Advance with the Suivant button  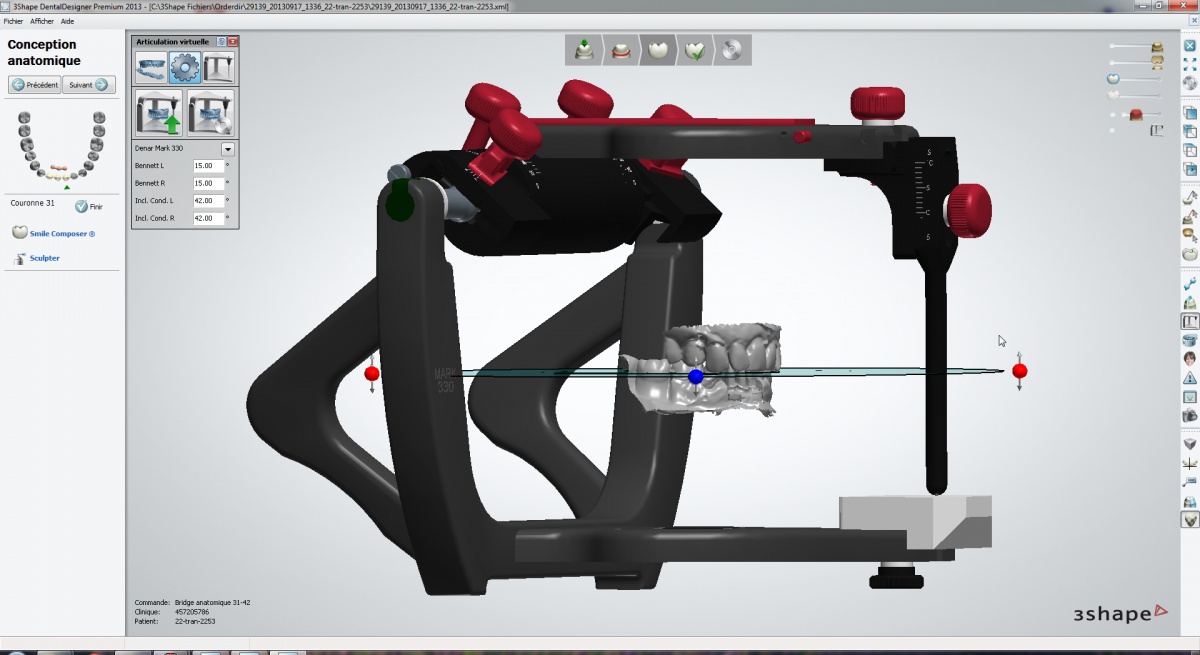88,85
